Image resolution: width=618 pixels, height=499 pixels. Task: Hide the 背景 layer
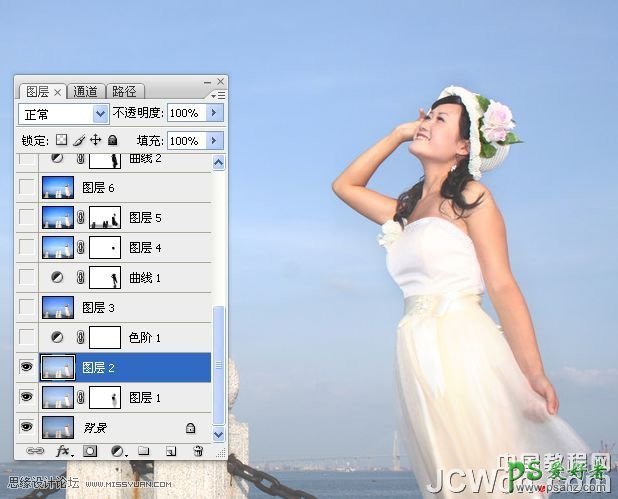click(x=27, y=427)
